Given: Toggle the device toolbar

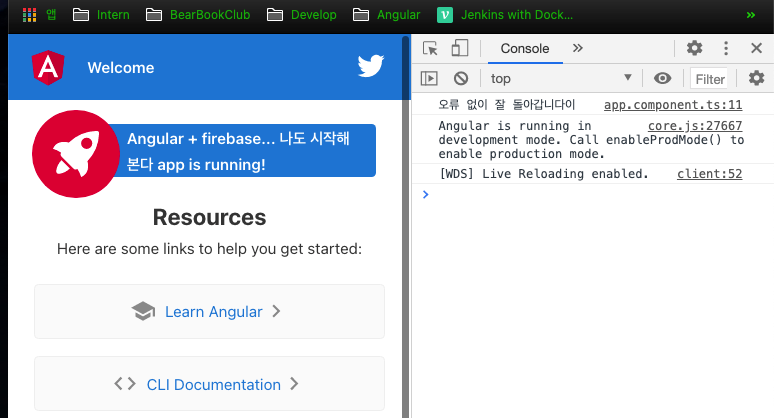Looking at the screenshot, I should [460, 48].
